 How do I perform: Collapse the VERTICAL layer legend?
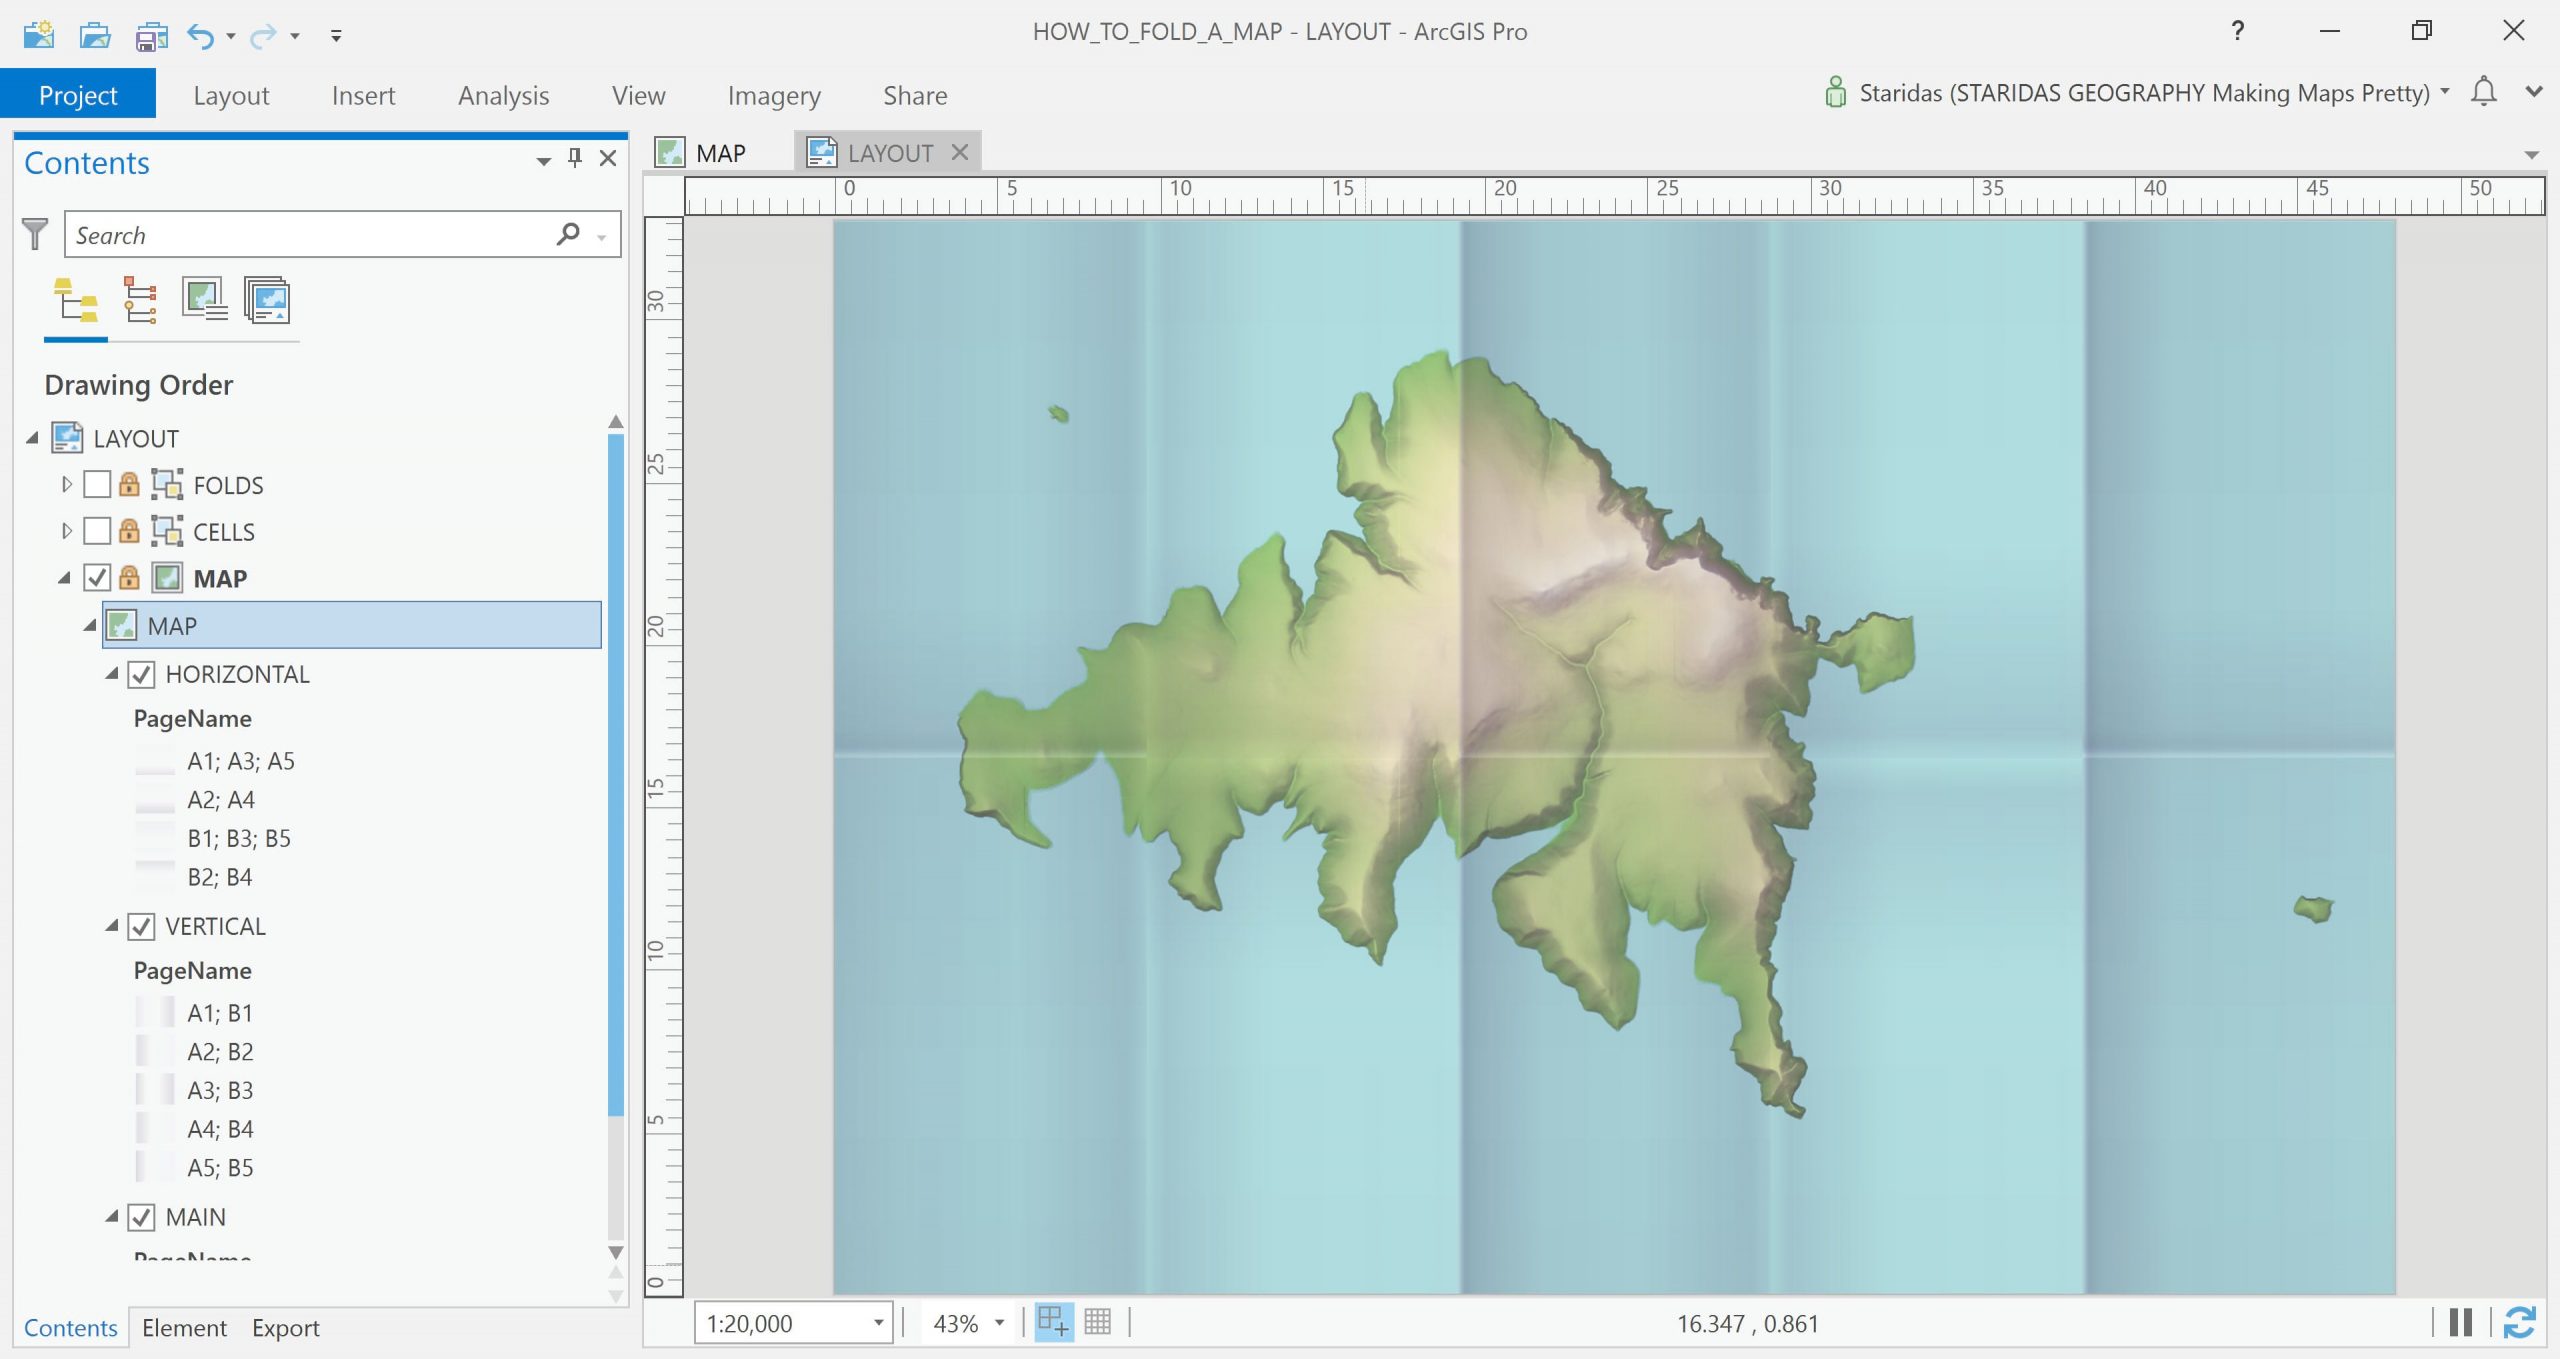[x=112, y=926]
